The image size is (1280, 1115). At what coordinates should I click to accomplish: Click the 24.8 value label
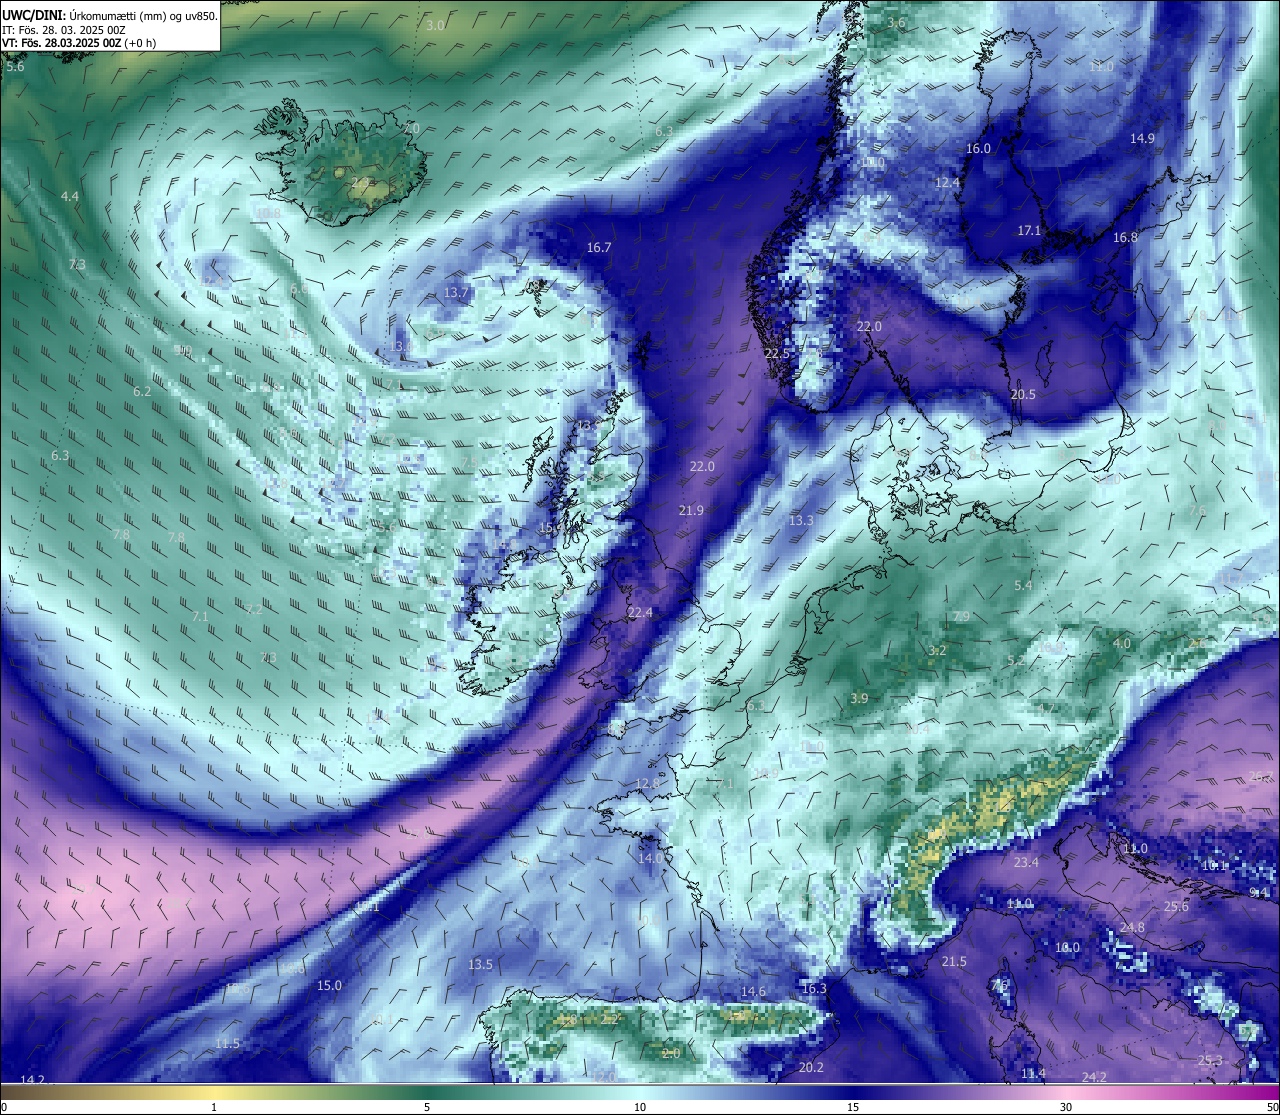1131,927
